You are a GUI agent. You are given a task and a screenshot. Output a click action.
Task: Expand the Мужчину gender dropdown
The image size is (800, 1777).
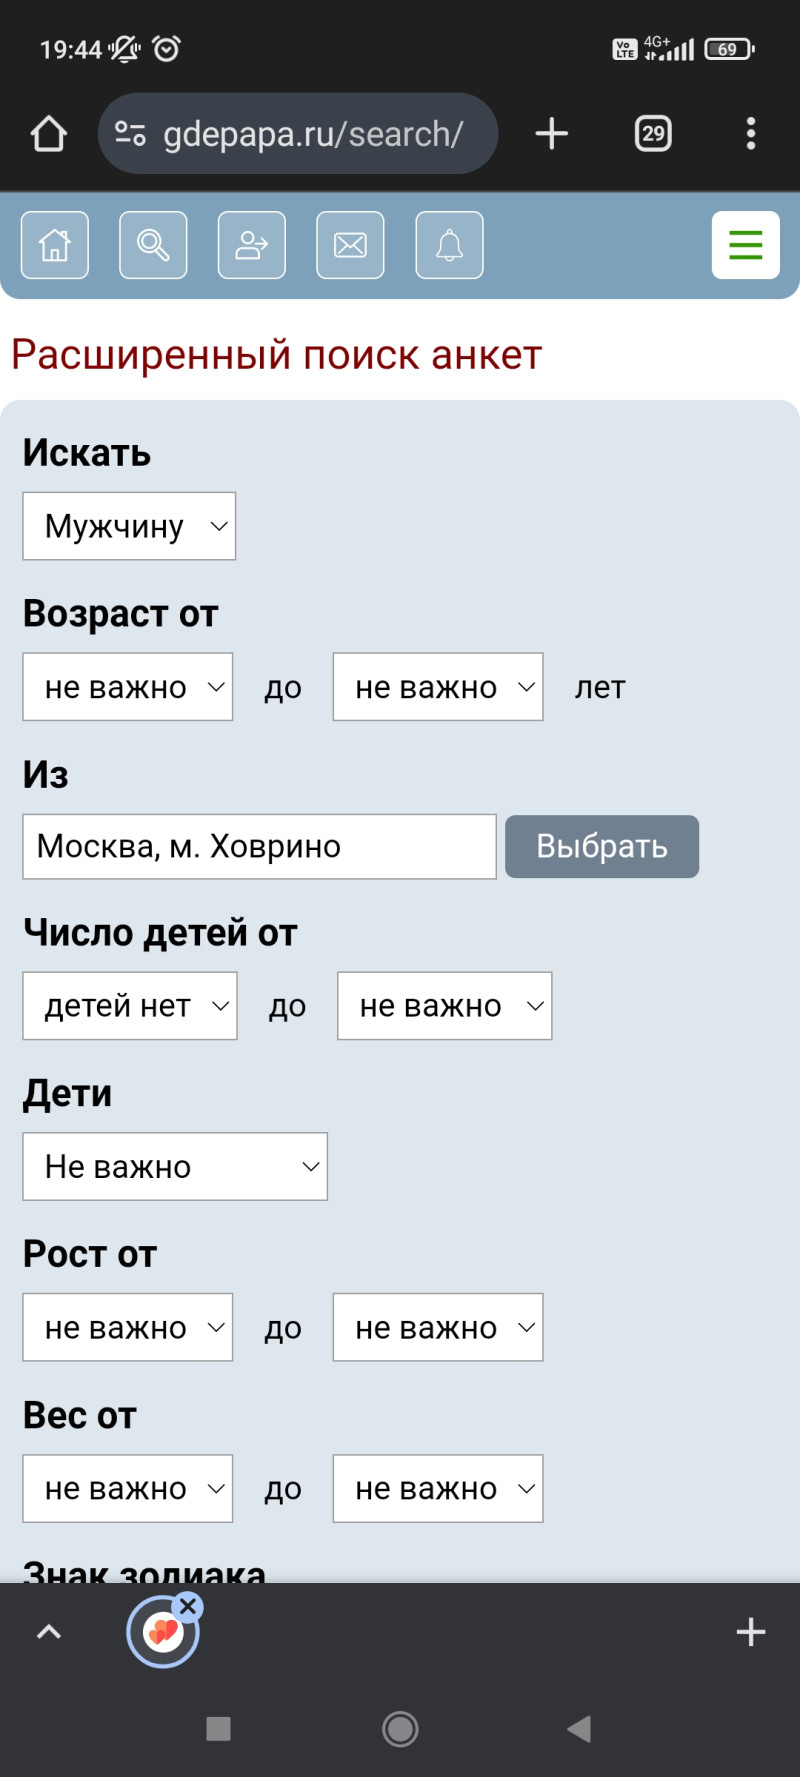pos(129,526)
